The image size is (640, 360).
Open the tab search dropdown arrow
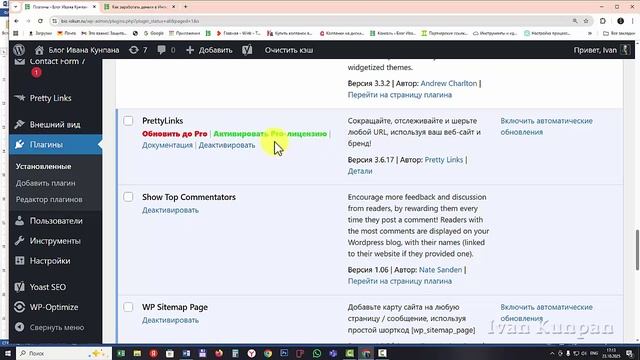[16, 7]
